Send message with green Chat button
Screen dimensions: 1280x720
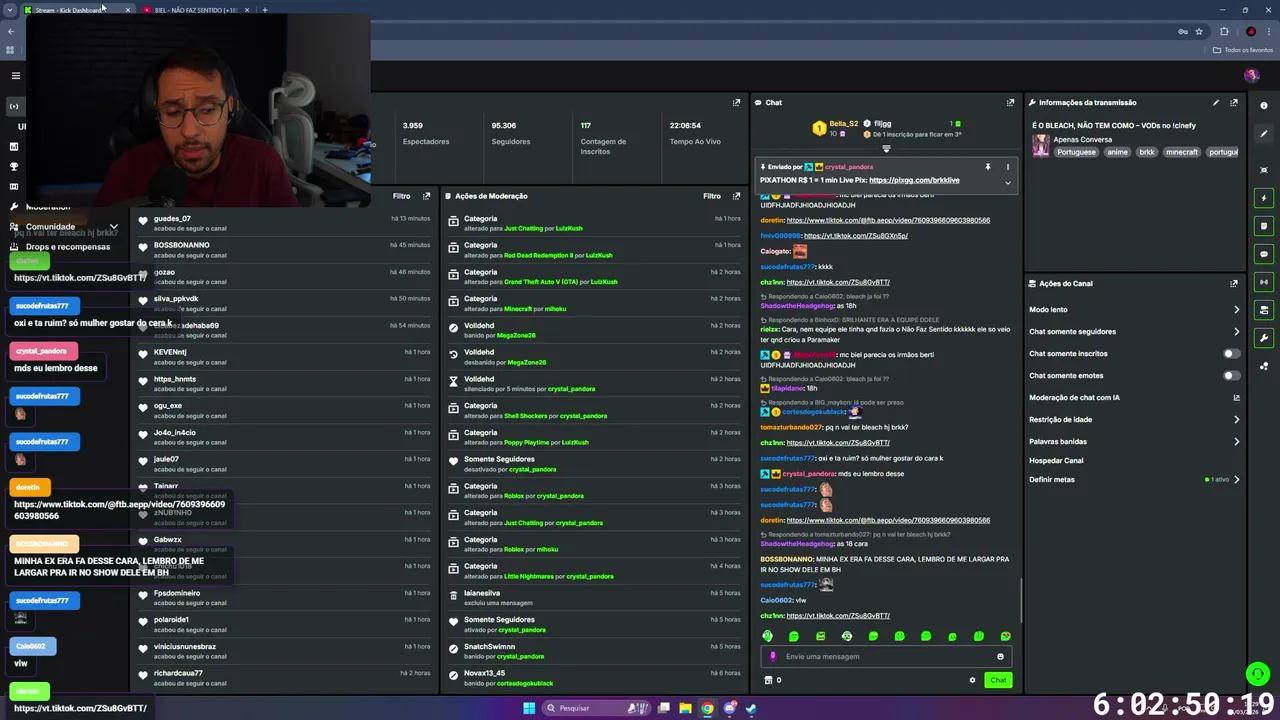(998, 680)
